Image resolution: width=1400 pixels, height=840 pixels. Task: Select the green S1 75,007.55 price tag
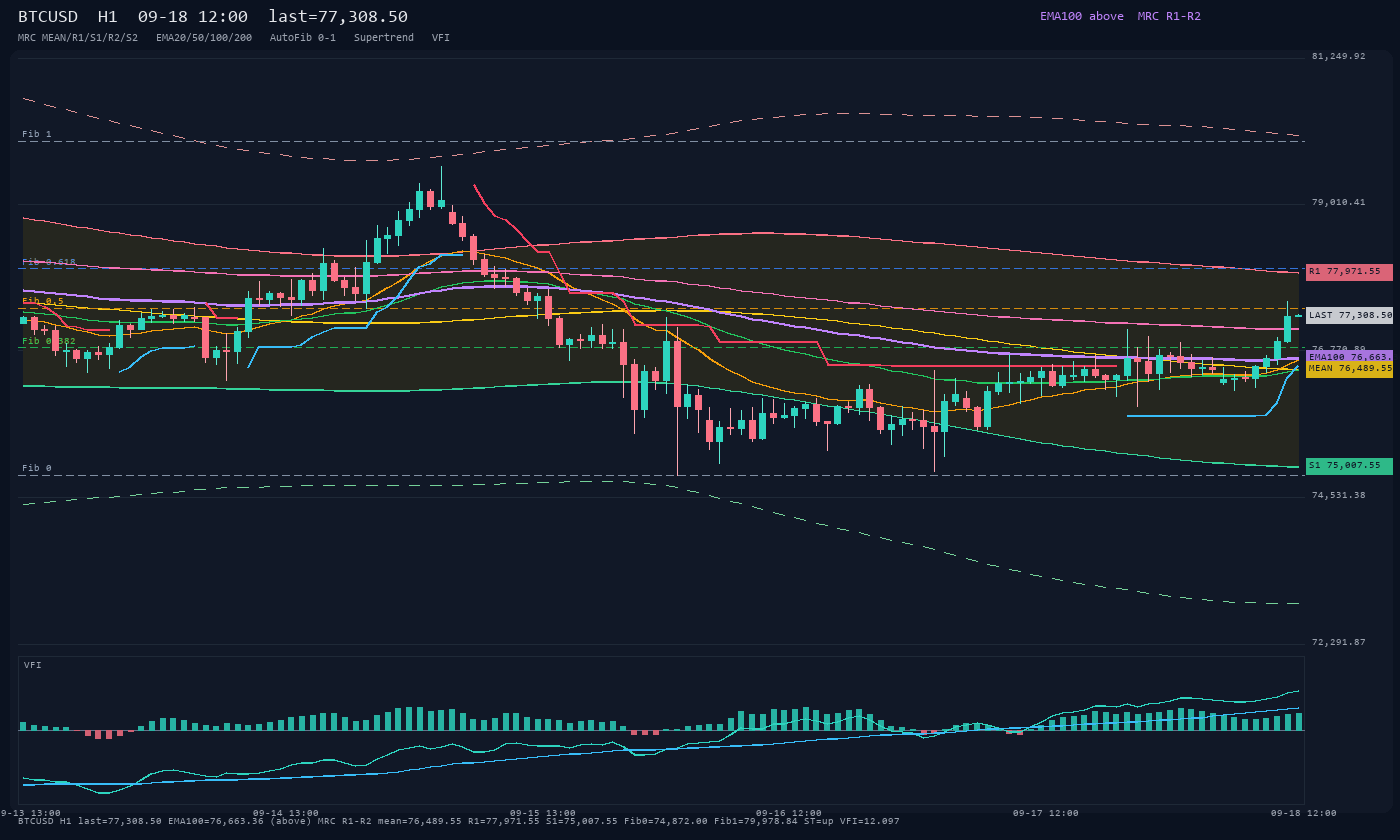coord(1349,465)
